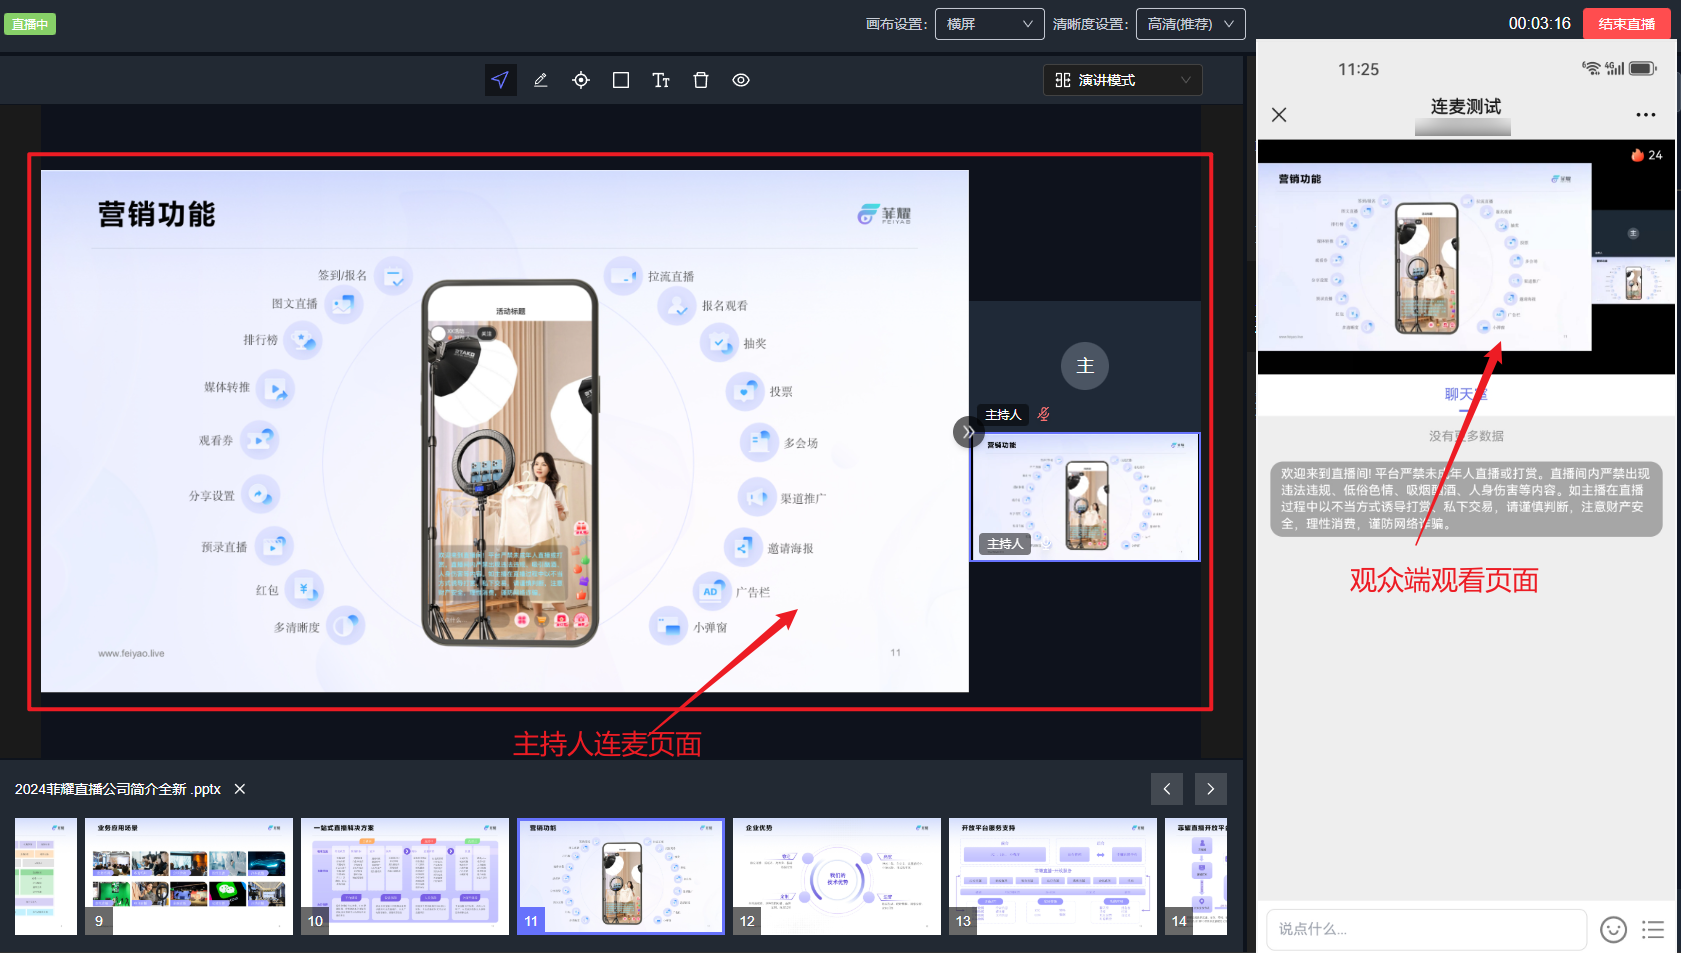
Task: Open the 横屏 canvas setting dropdown
Action: click(989, 24)
